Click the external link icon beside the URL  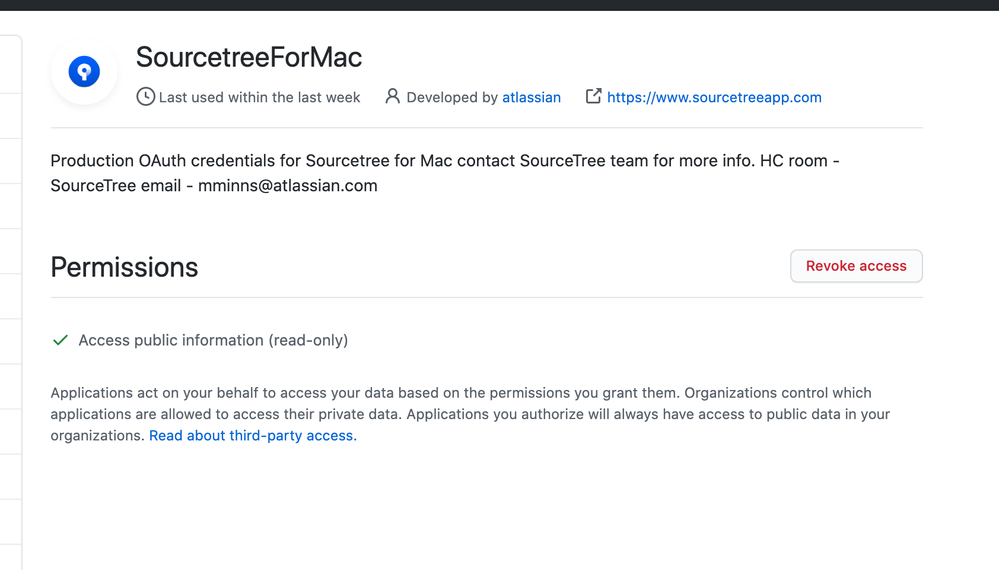pos(593,96)
